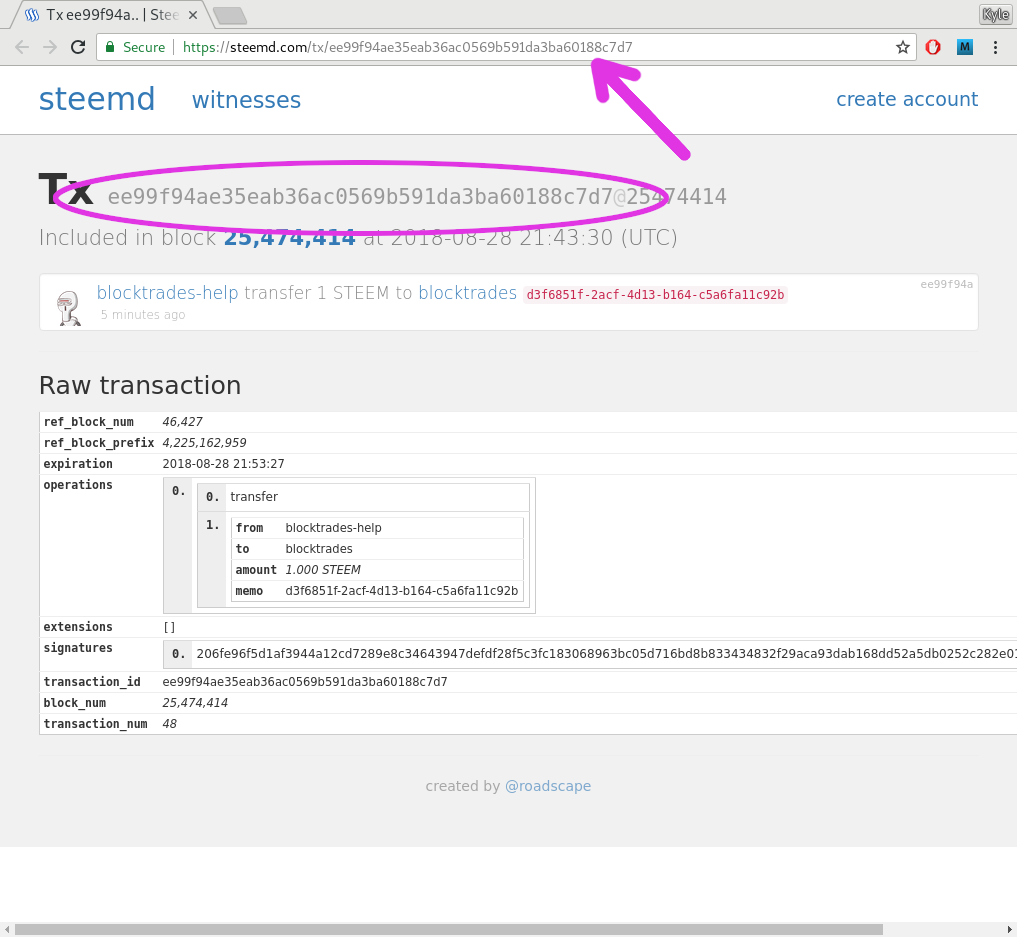Close the Tx ee99f94a browser tab
Screen dimensions: 1017x937
(193, 15)
